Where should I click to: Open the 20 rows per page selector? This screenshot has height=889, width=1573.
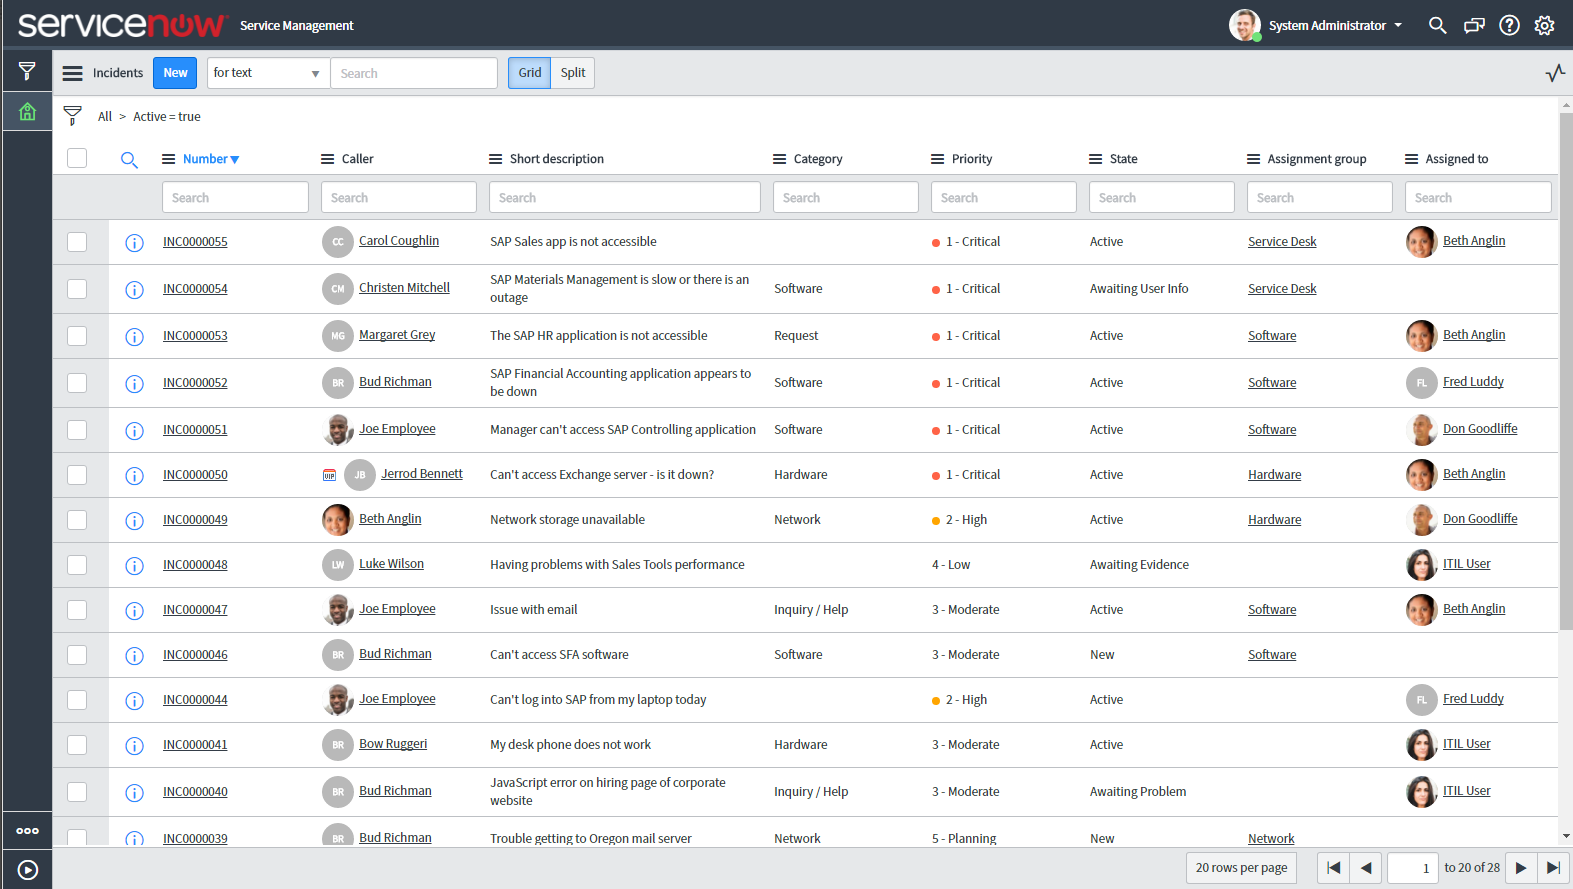tap(1241, 868)
